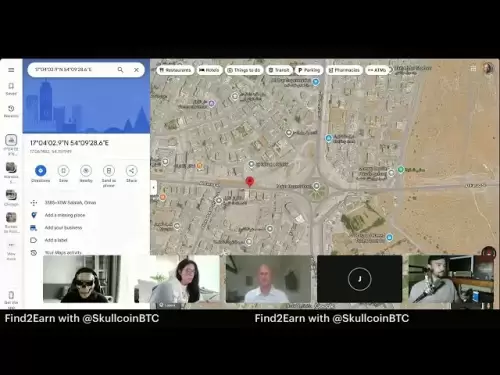The width and height of the screenshot is (500, 375).
Task: Click inside the coordinates search field
Action: 73,70
